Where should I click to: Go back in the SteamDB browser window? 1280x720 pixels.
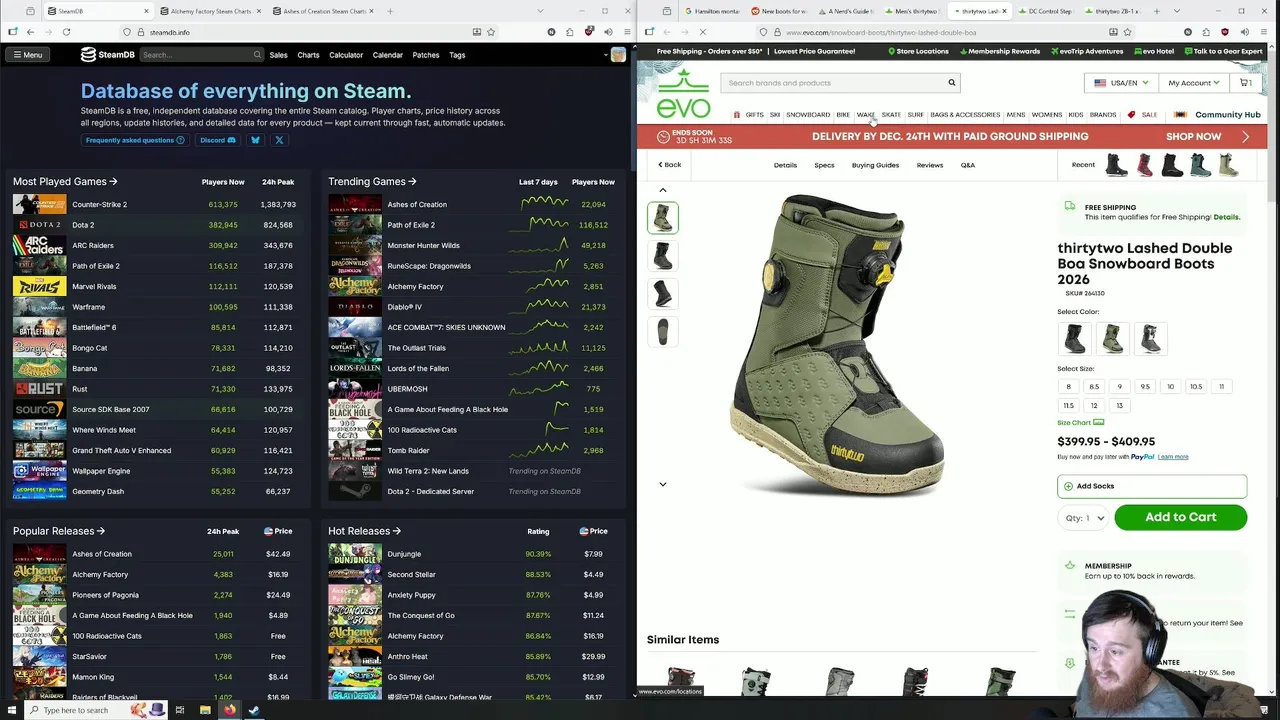tap(30, 32)
